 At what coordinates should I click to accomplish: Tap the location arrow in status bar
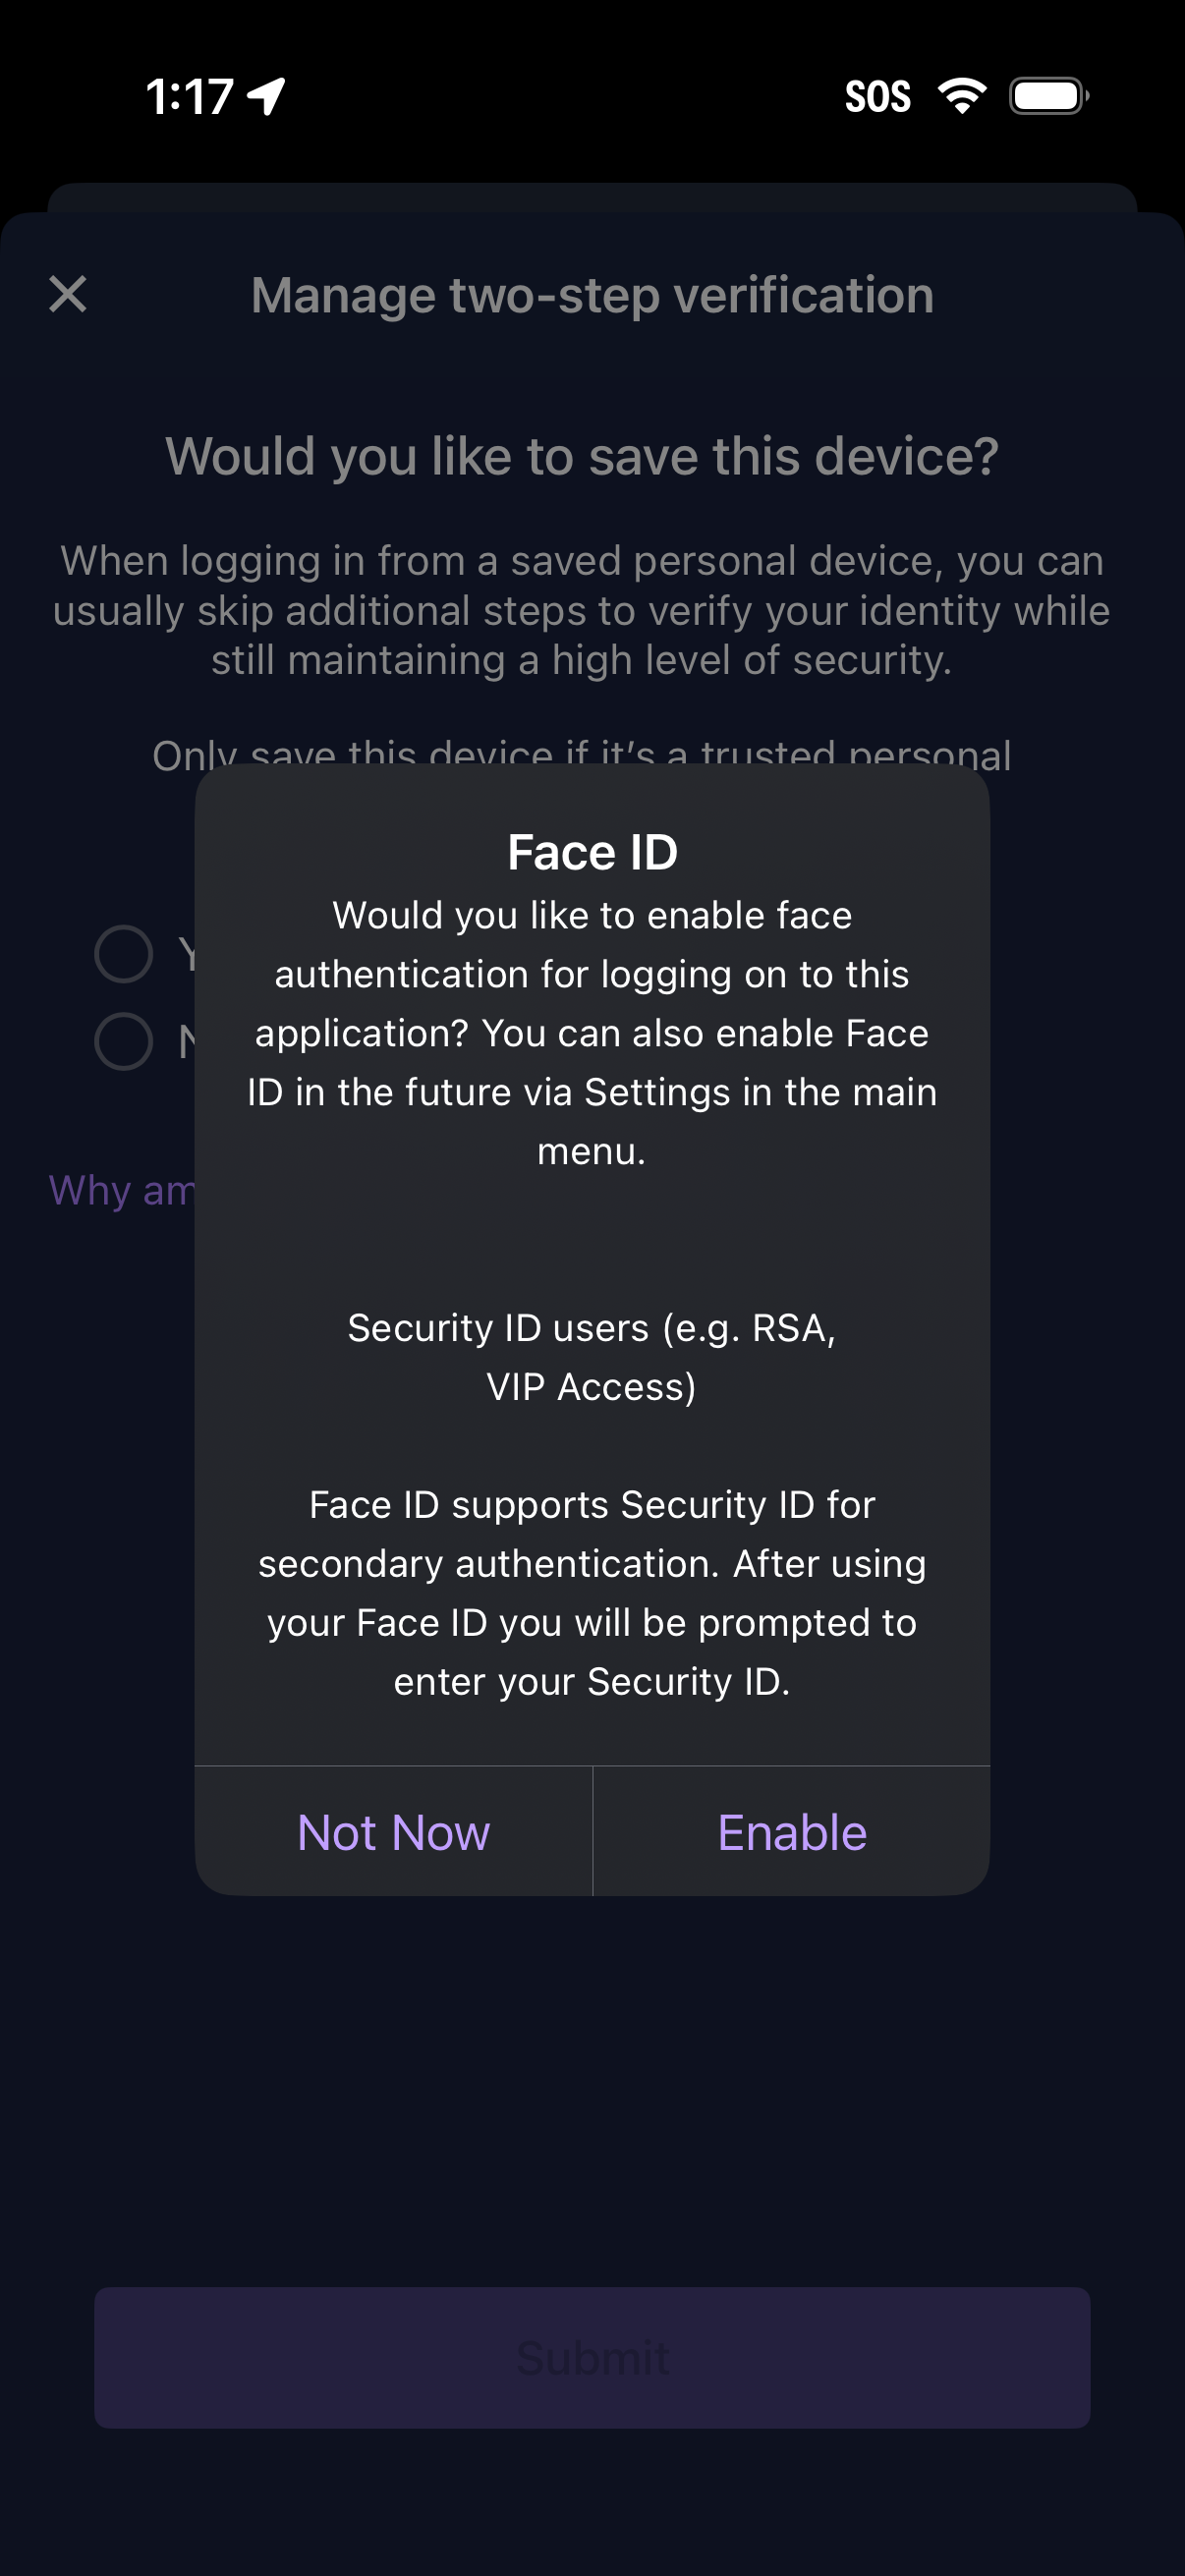tap(267, 97)
